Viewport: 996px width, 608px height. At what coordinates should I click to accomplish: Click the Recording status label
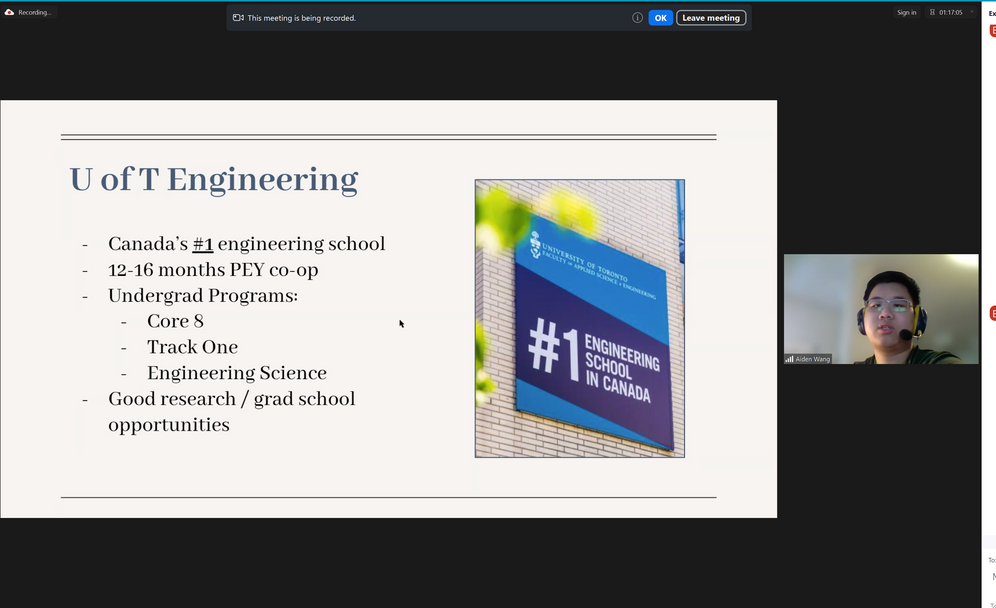click(x=34, y=12)
